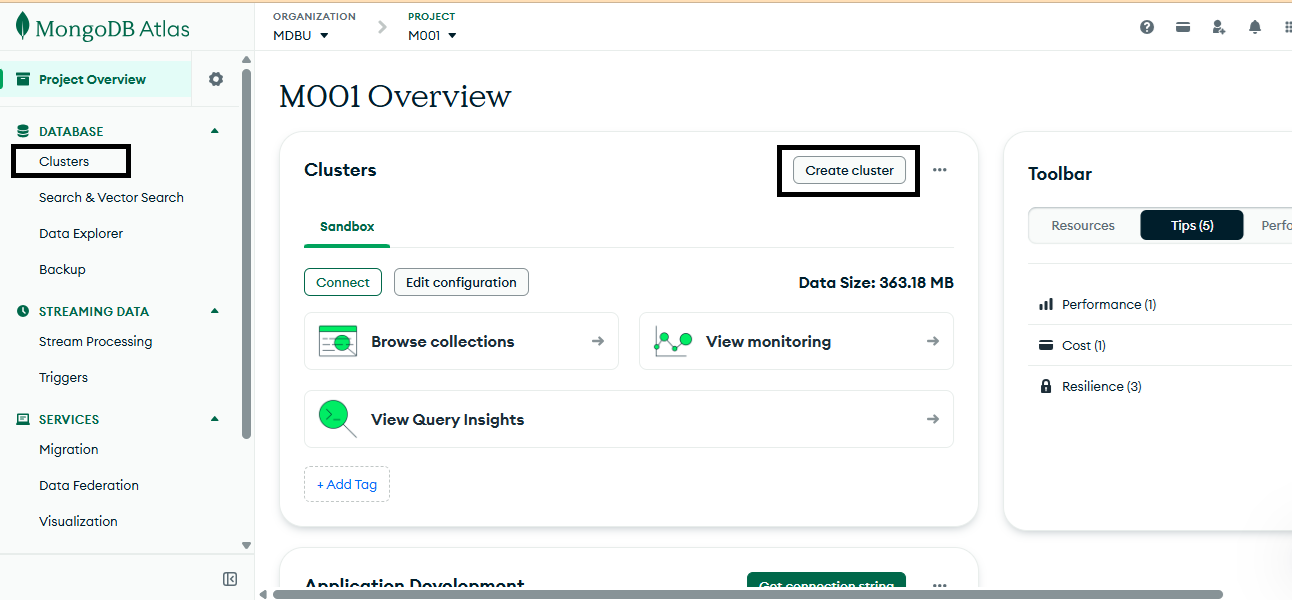
Task: Click sidebar scrollbar up arrow
Action: (246, 59)
